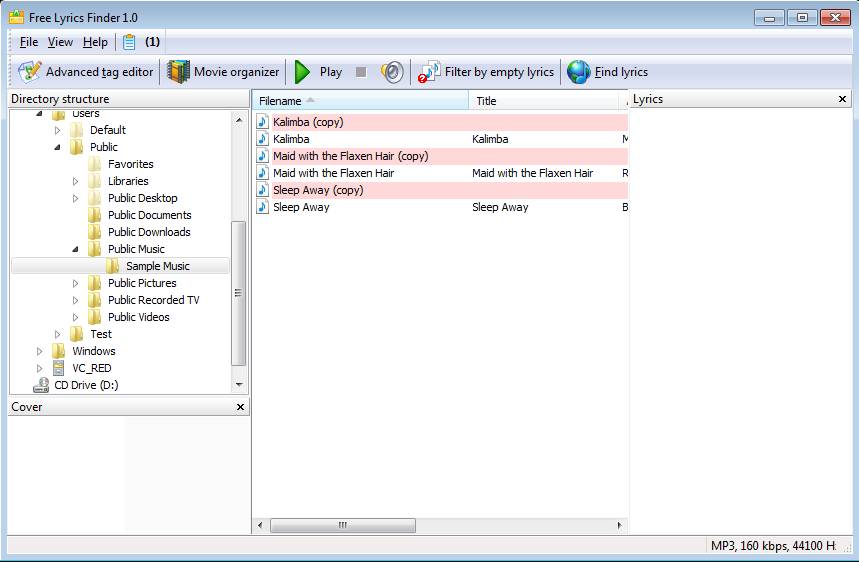Open the View menu
The image size is (859, 562).
[60, 42]
